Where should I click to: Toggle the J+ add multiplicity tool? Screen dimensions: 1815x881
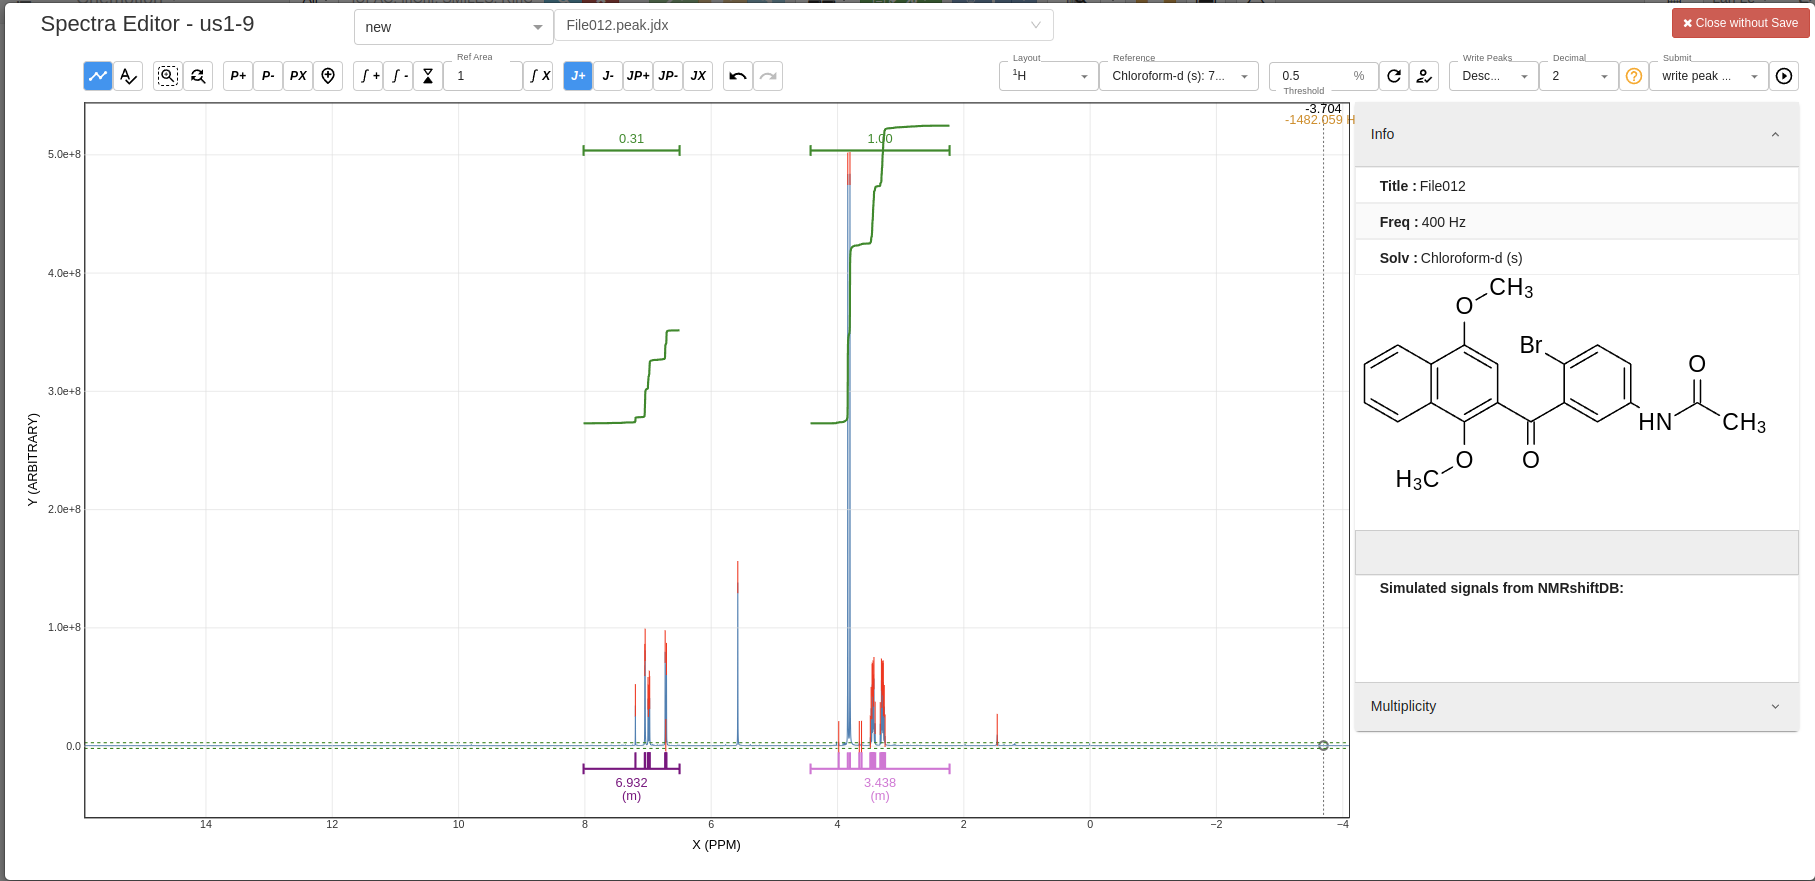[x=578, y=76]
